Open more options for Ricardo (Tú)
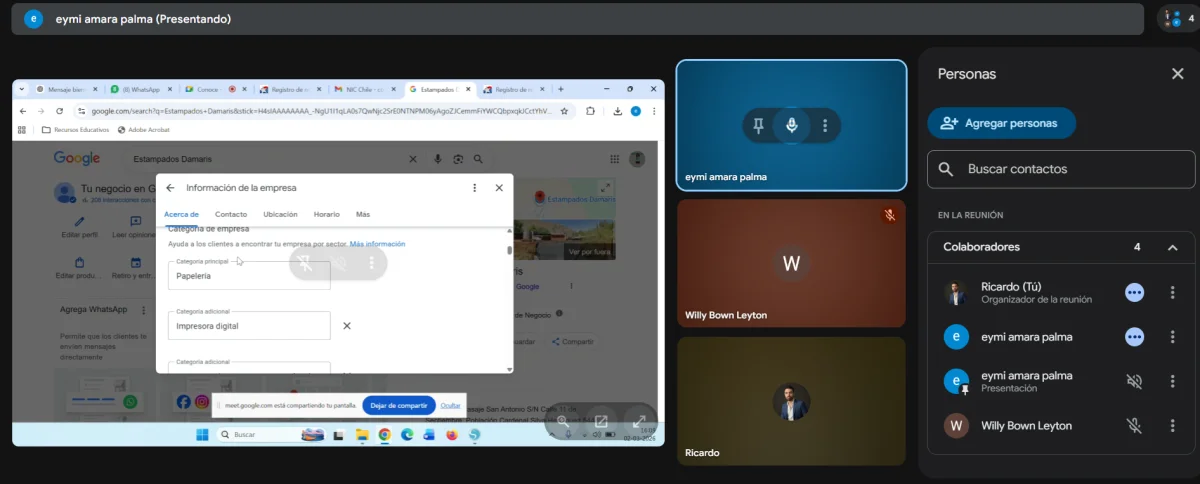This screenshot has height=484, width=1200. [x=1173, y=293]
